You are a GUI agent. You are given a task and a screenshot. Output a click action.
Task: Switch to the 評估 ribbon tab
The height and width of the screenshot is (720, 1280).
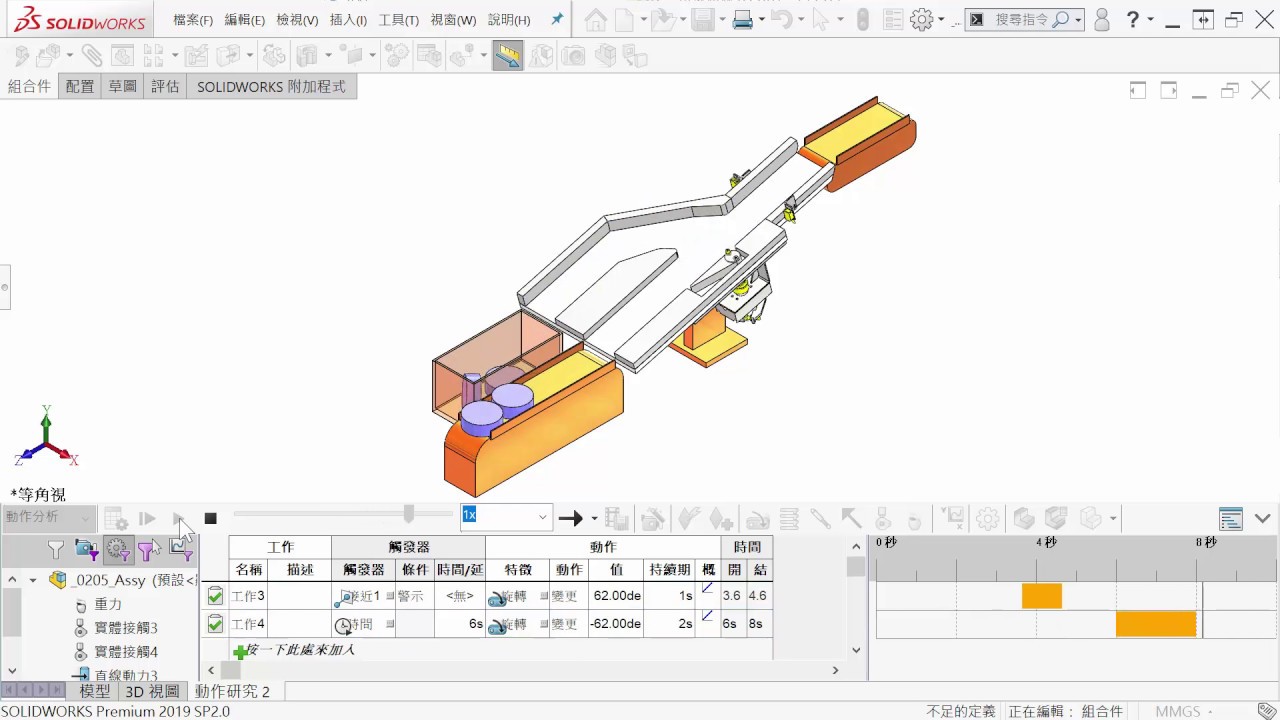tap(165, 87)
